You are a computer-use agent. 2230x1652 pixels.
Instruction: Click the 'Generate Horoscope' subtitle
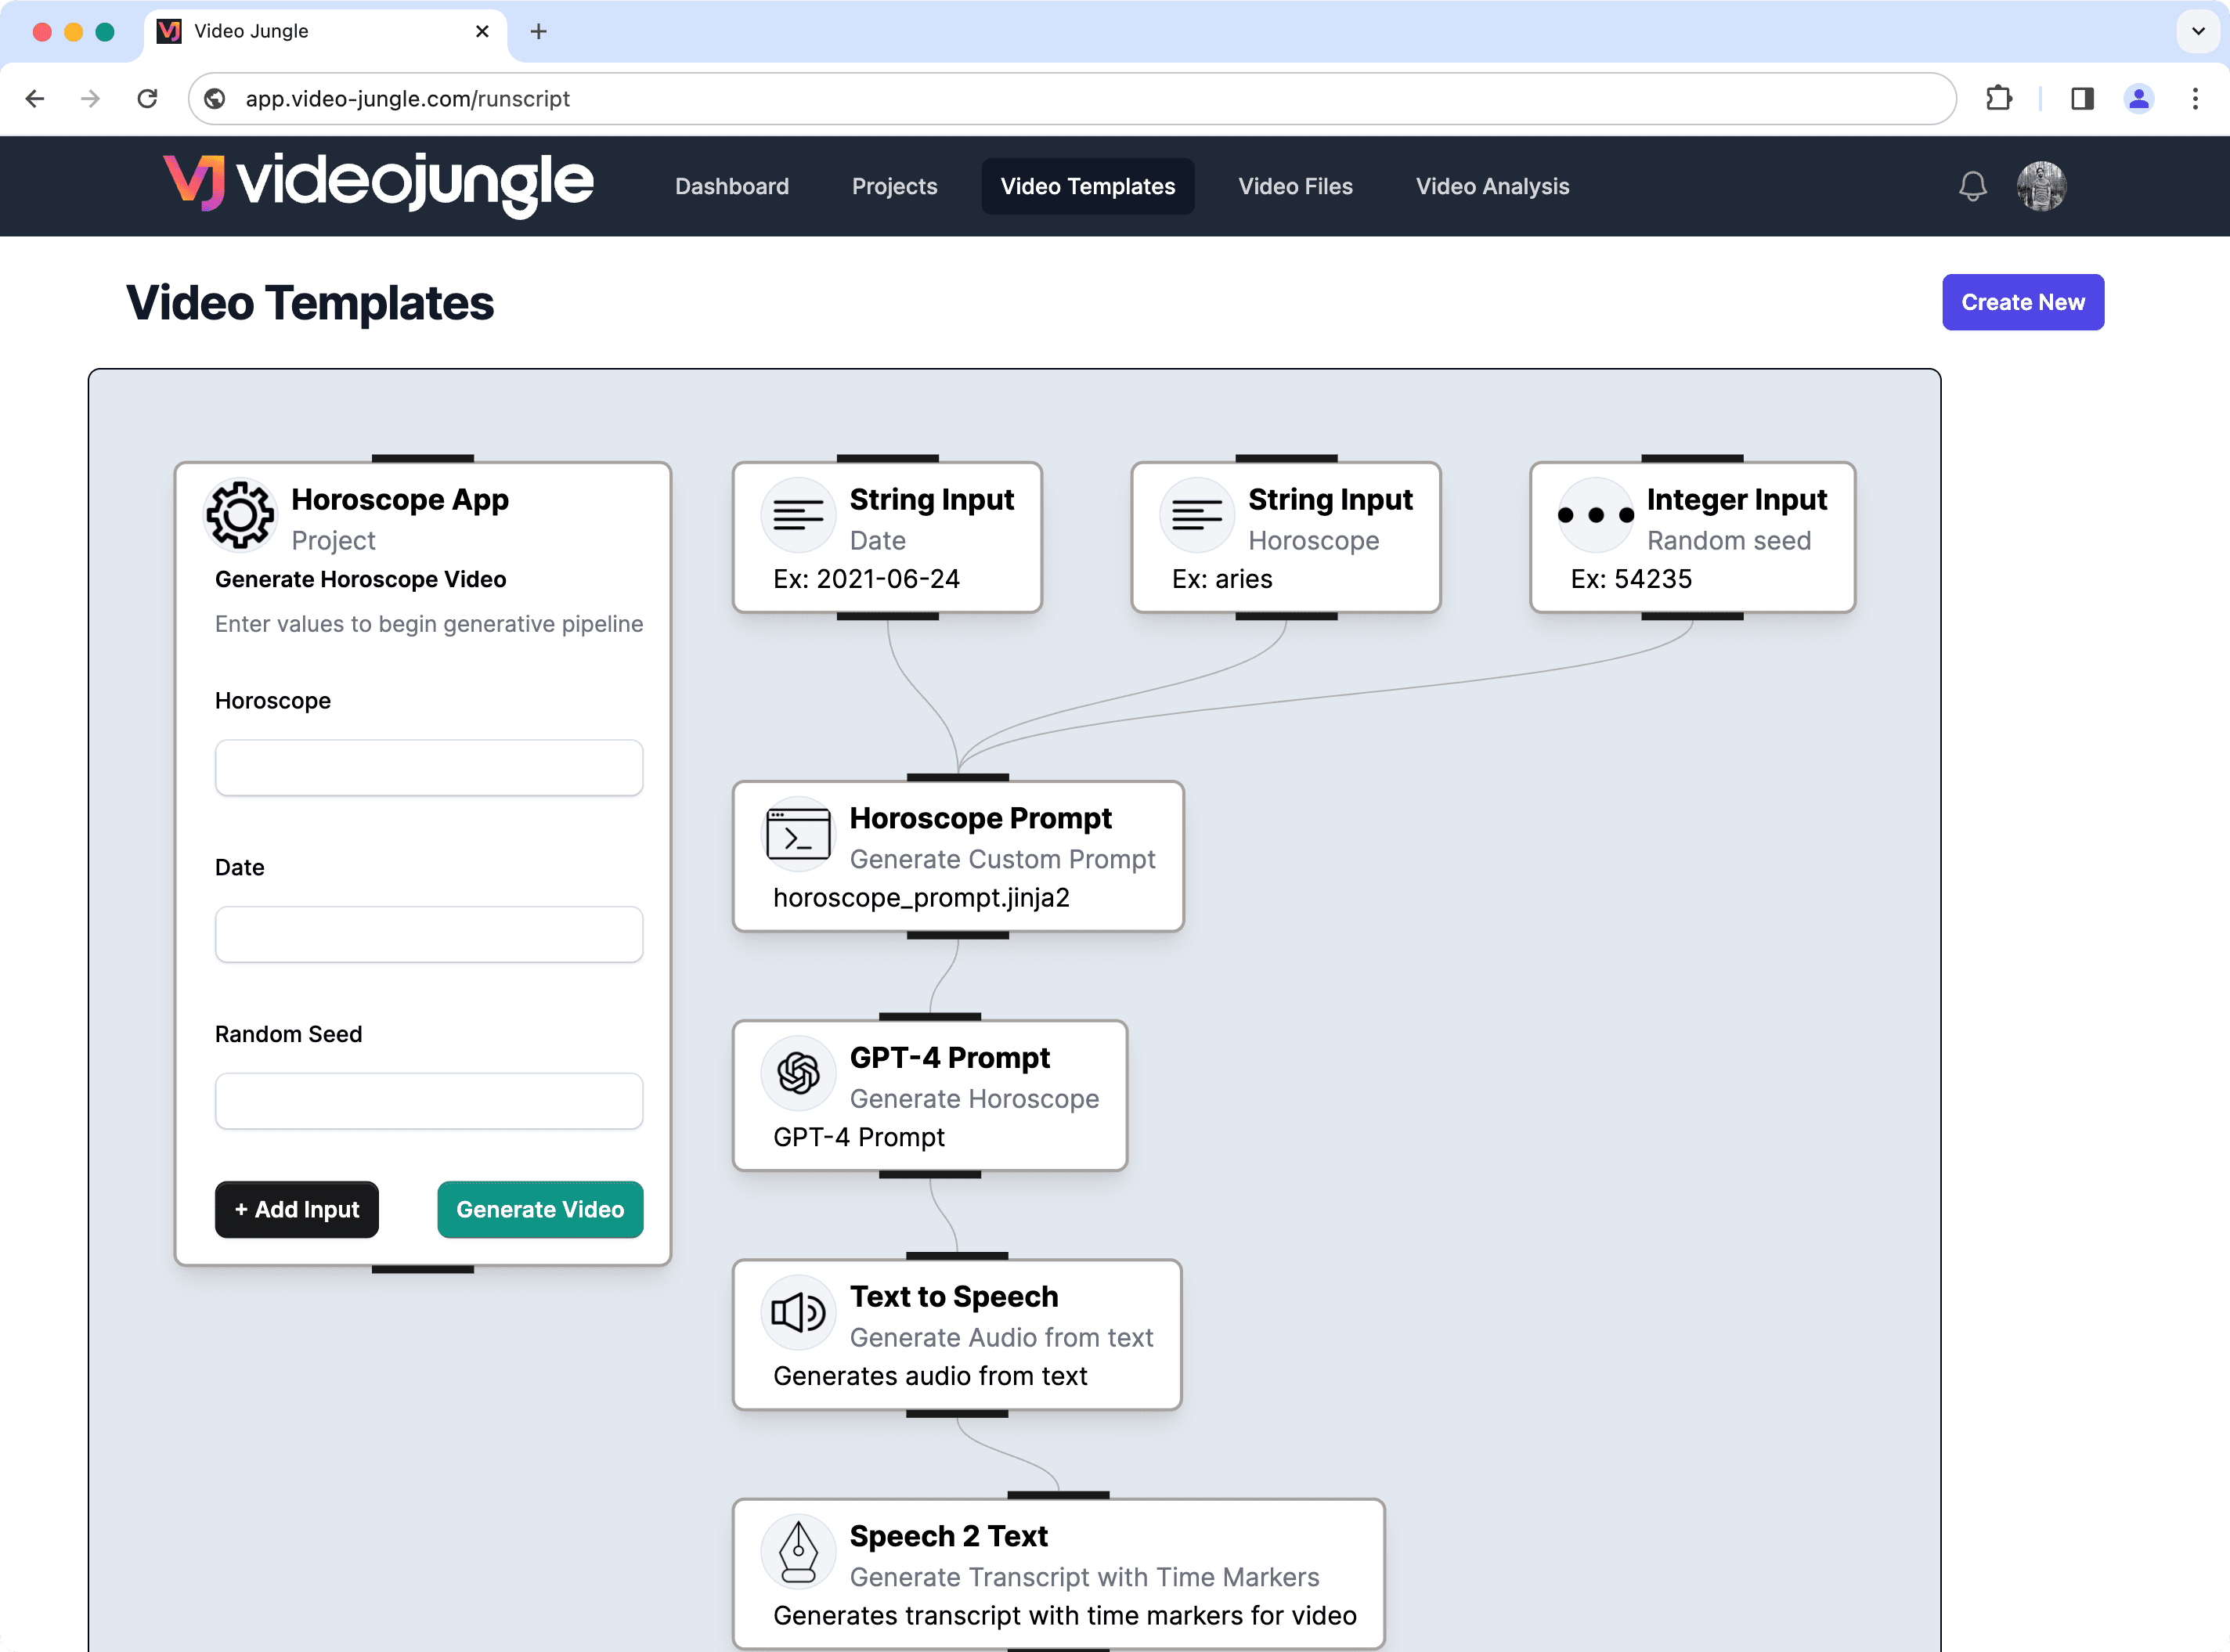974,1098
